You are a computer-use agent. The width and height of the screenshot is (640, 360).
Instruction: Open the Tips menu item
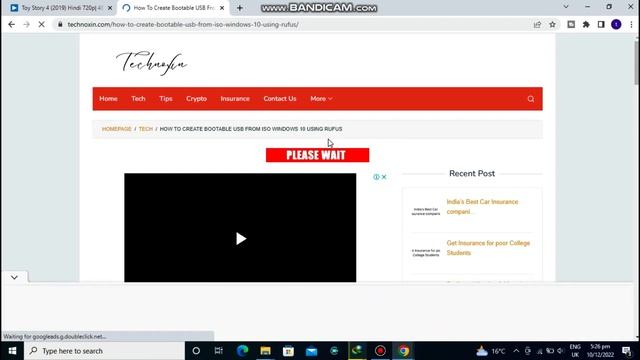[x=166, y=99]
